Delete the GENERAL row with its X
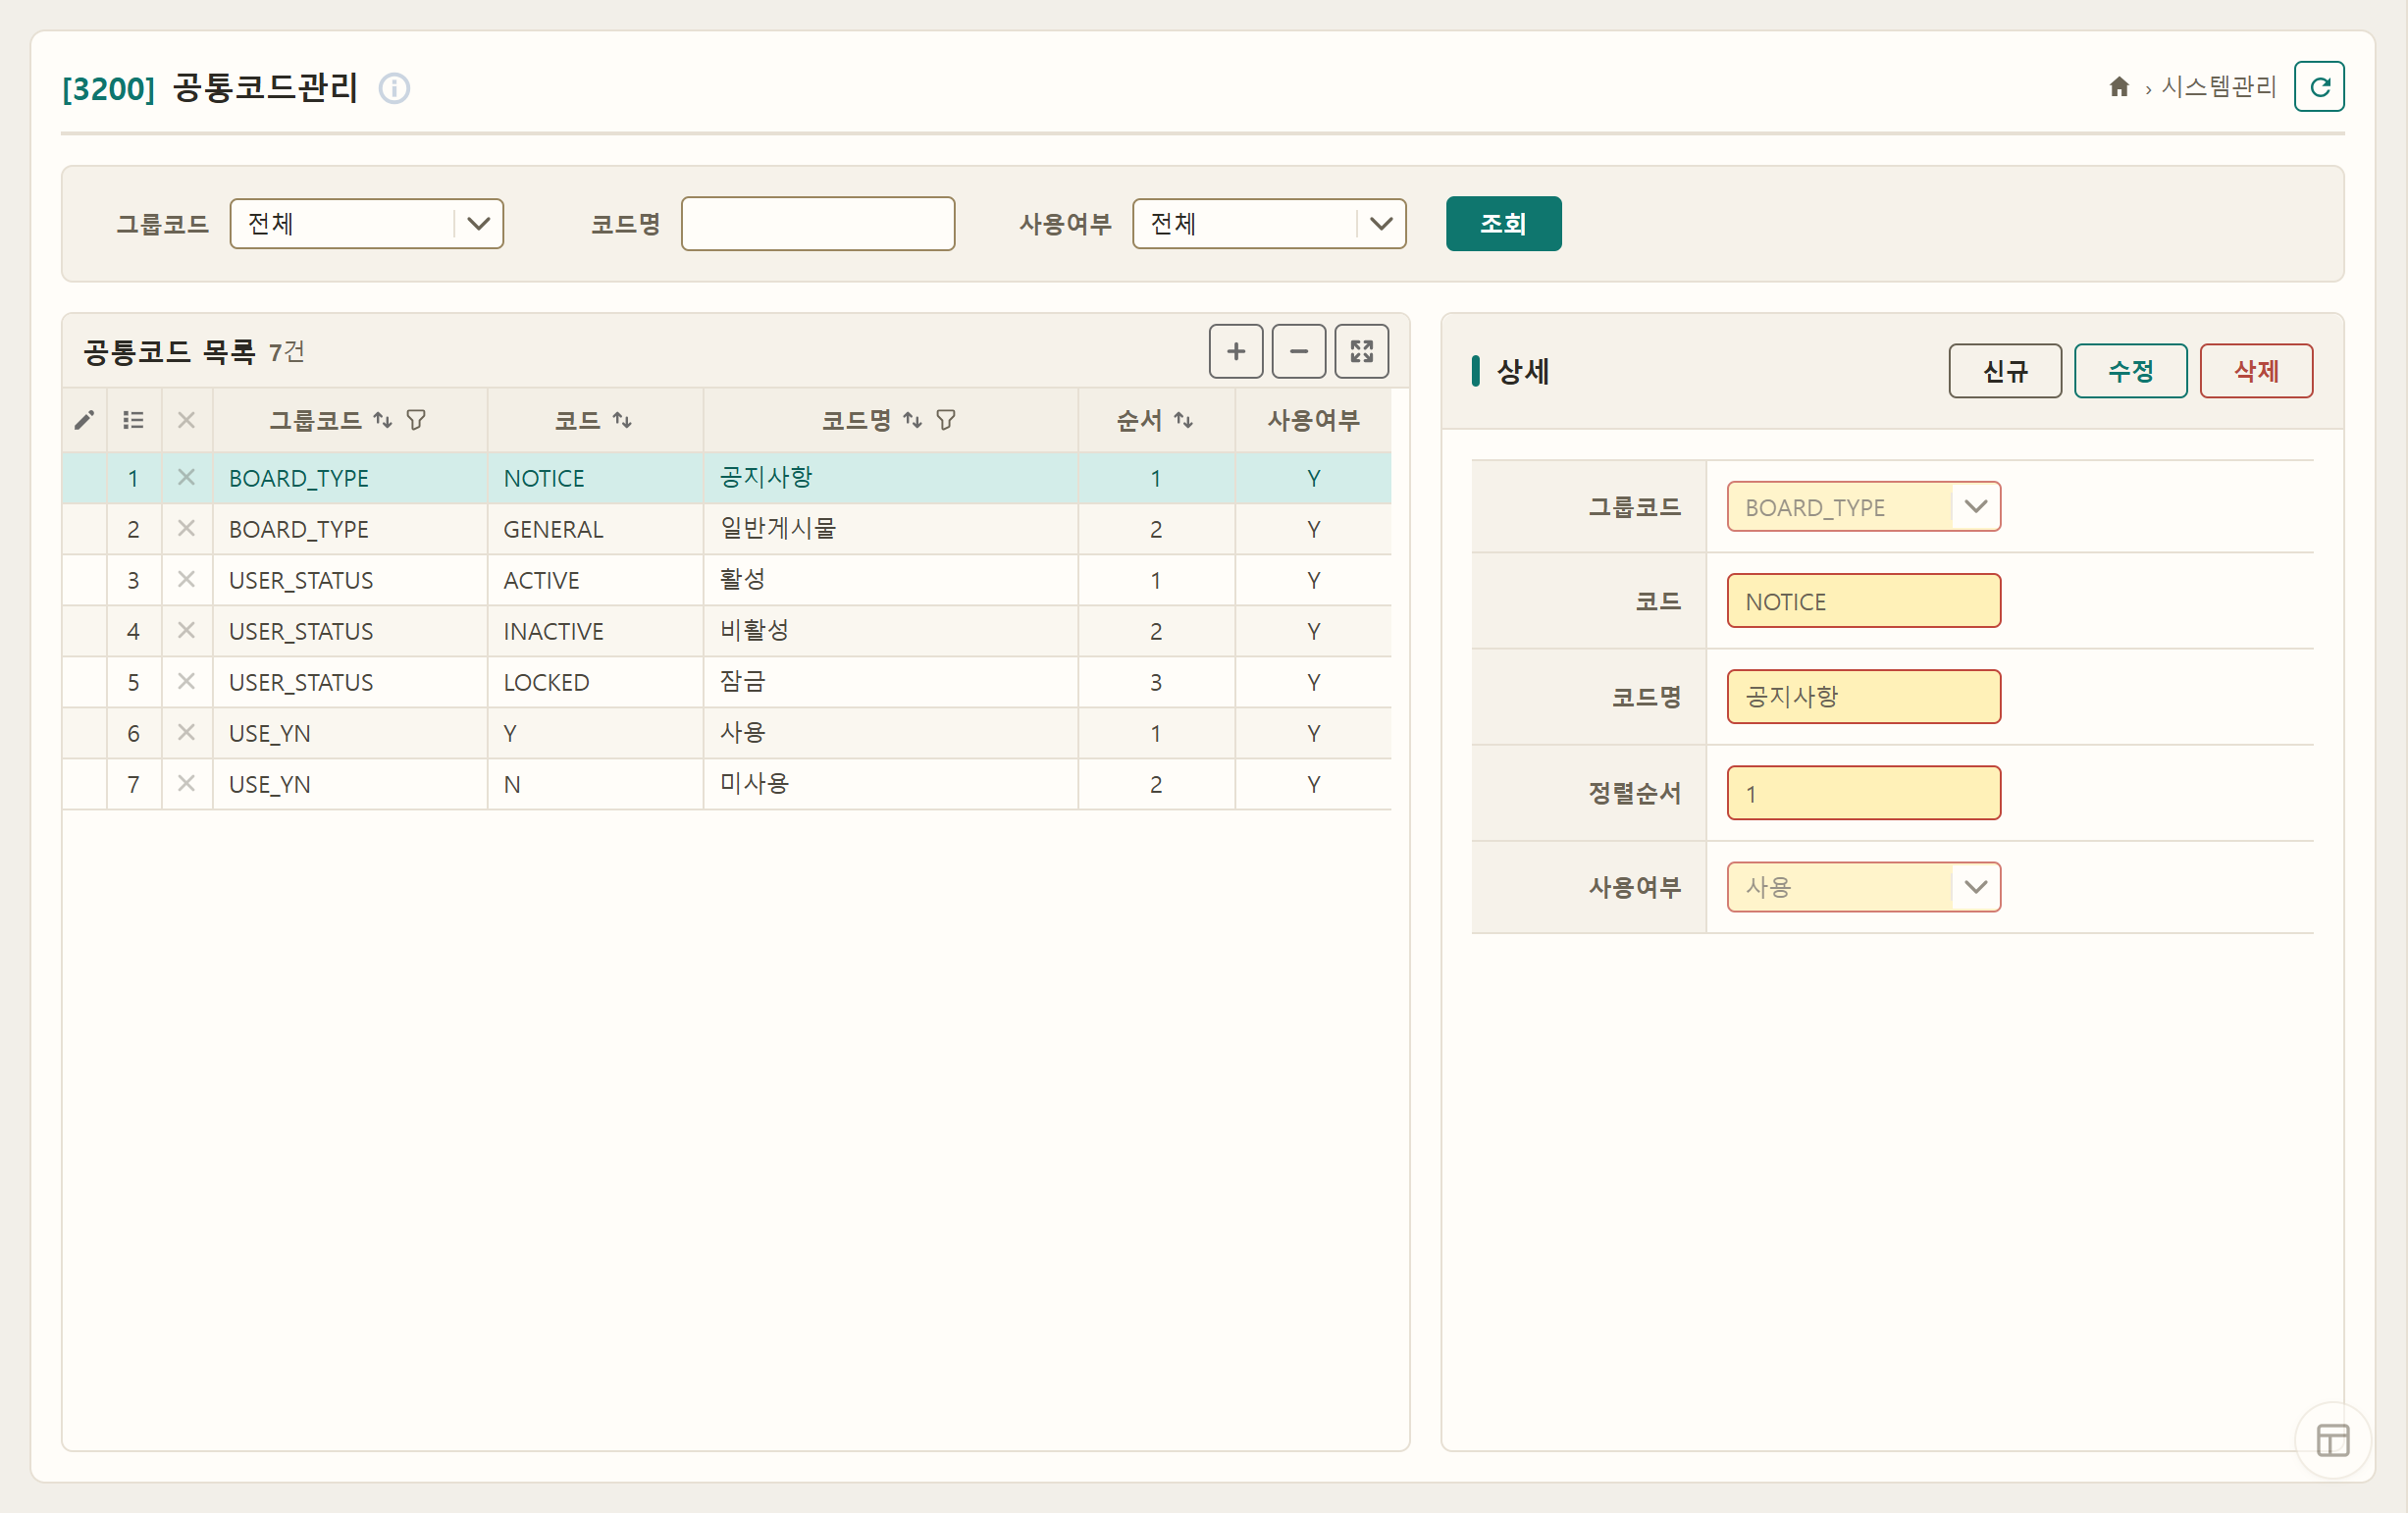 pos(186,528)
